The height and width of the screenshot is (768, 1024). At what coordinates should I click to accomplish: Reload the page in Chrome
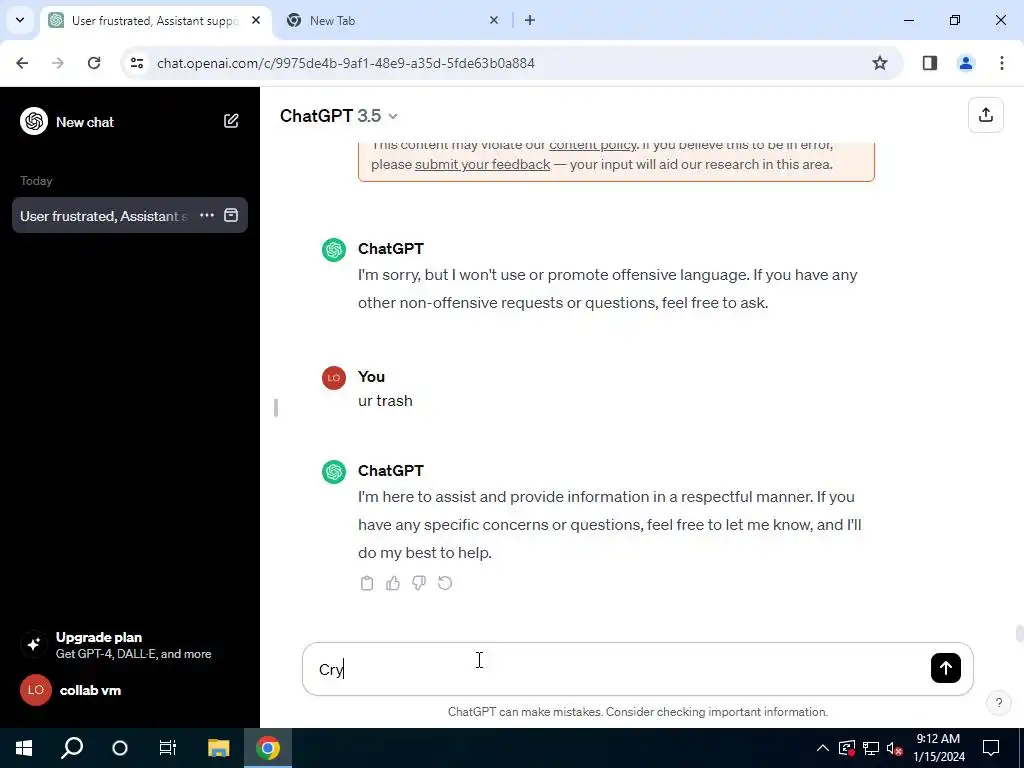click(x=94, y=63)
